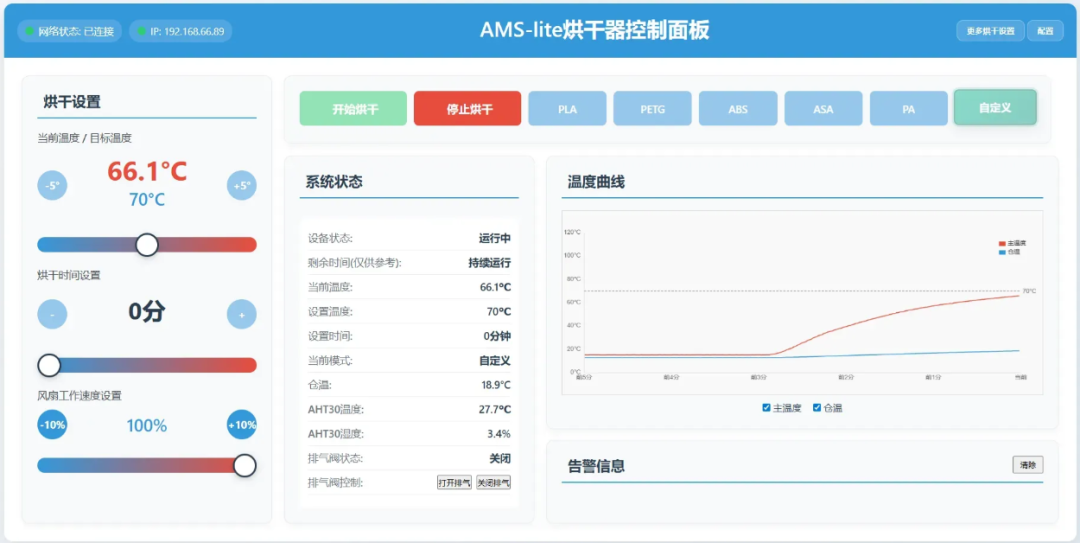Screen dimensions: 1080x543
Task: Click the AMS-lite烘干器控制面板 page title
Action: tap(594, 31)
